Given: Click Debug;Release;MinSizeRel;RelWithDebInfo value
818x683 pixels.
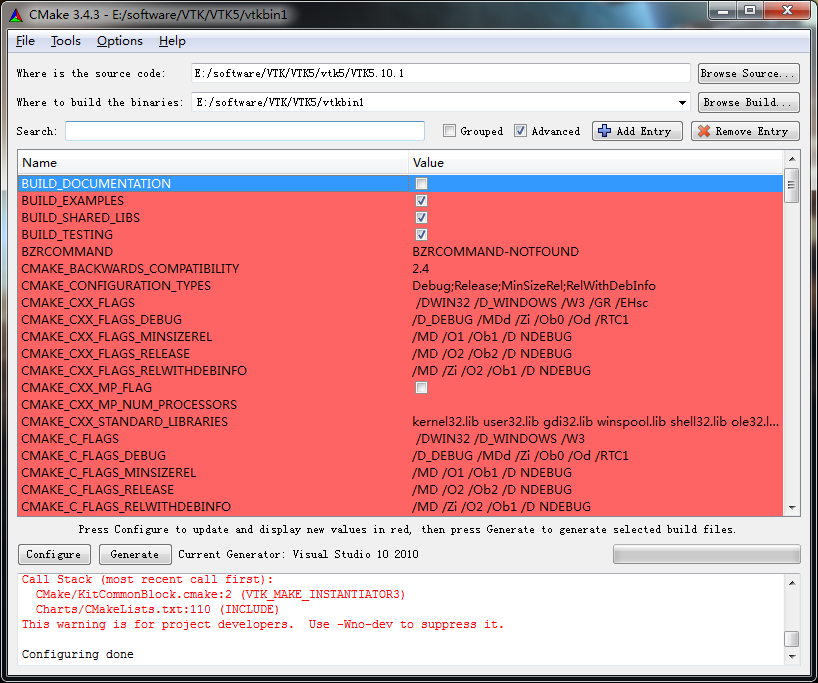Looking at the screenshot, I should pos(534,286).
